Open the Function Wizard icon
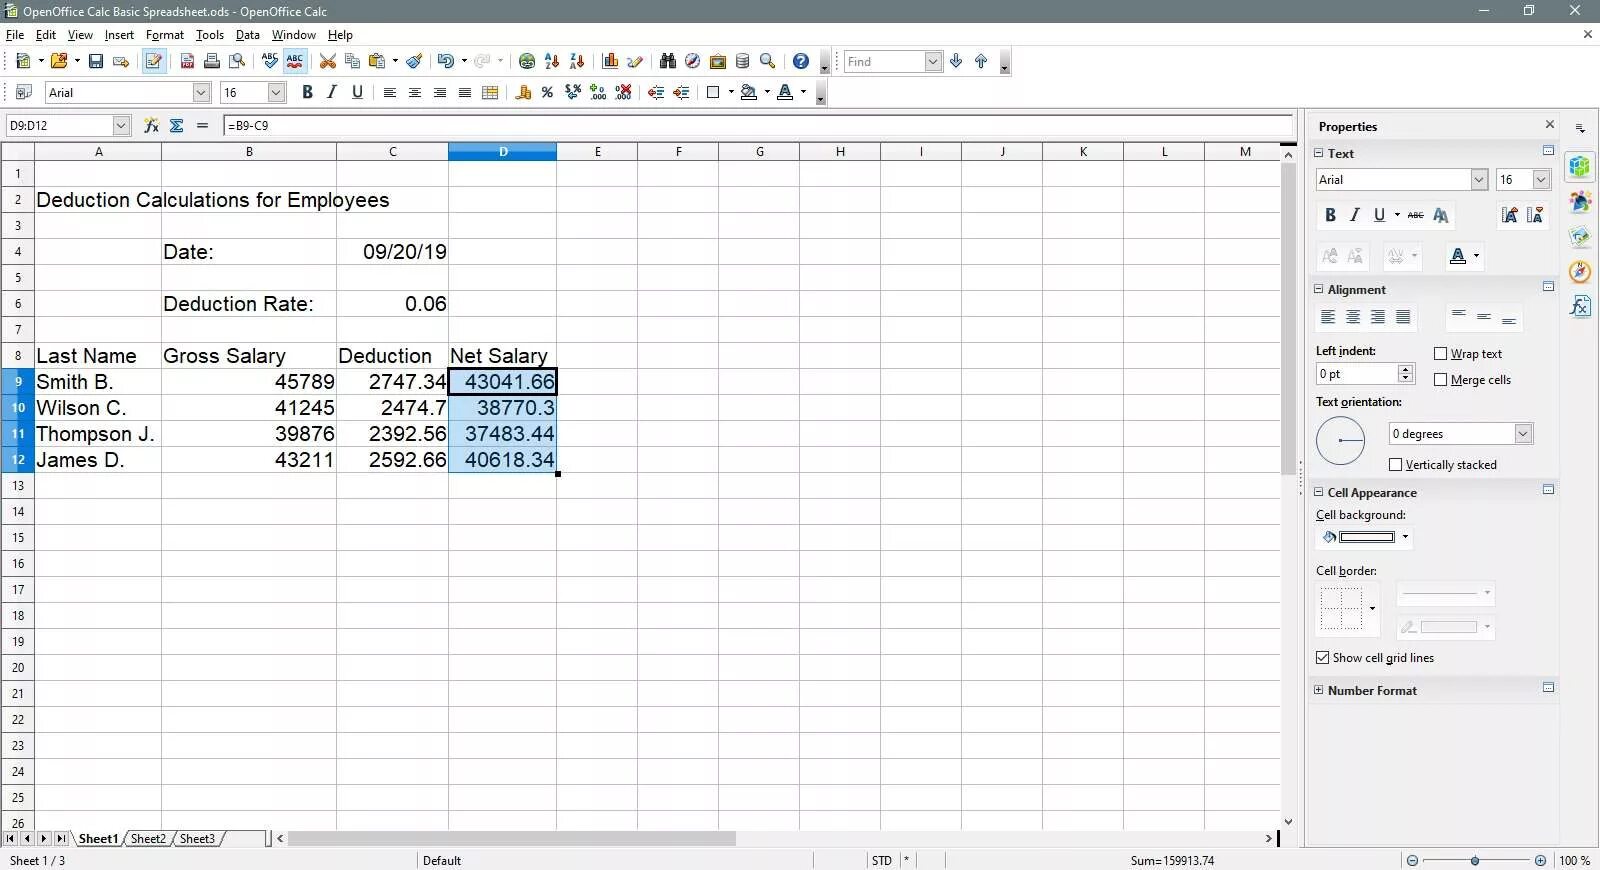This screenshot has width=1600, height=870. [151, 125]
